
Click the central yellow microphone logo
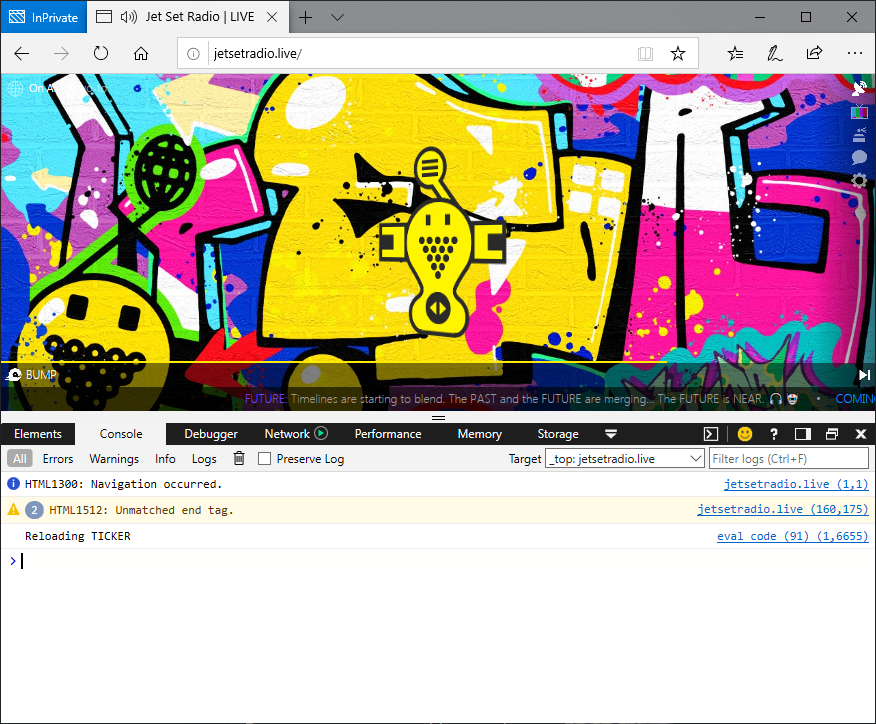click(x=441, y=241)
